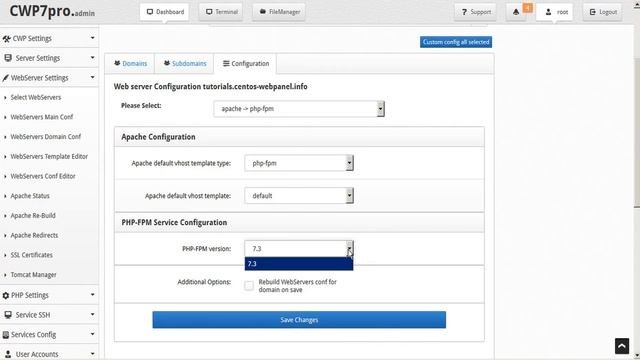Viewport: 640px width, 360px height.
Task: Expand CWP Settings menu arrow
Action: [x=93, y=38]
